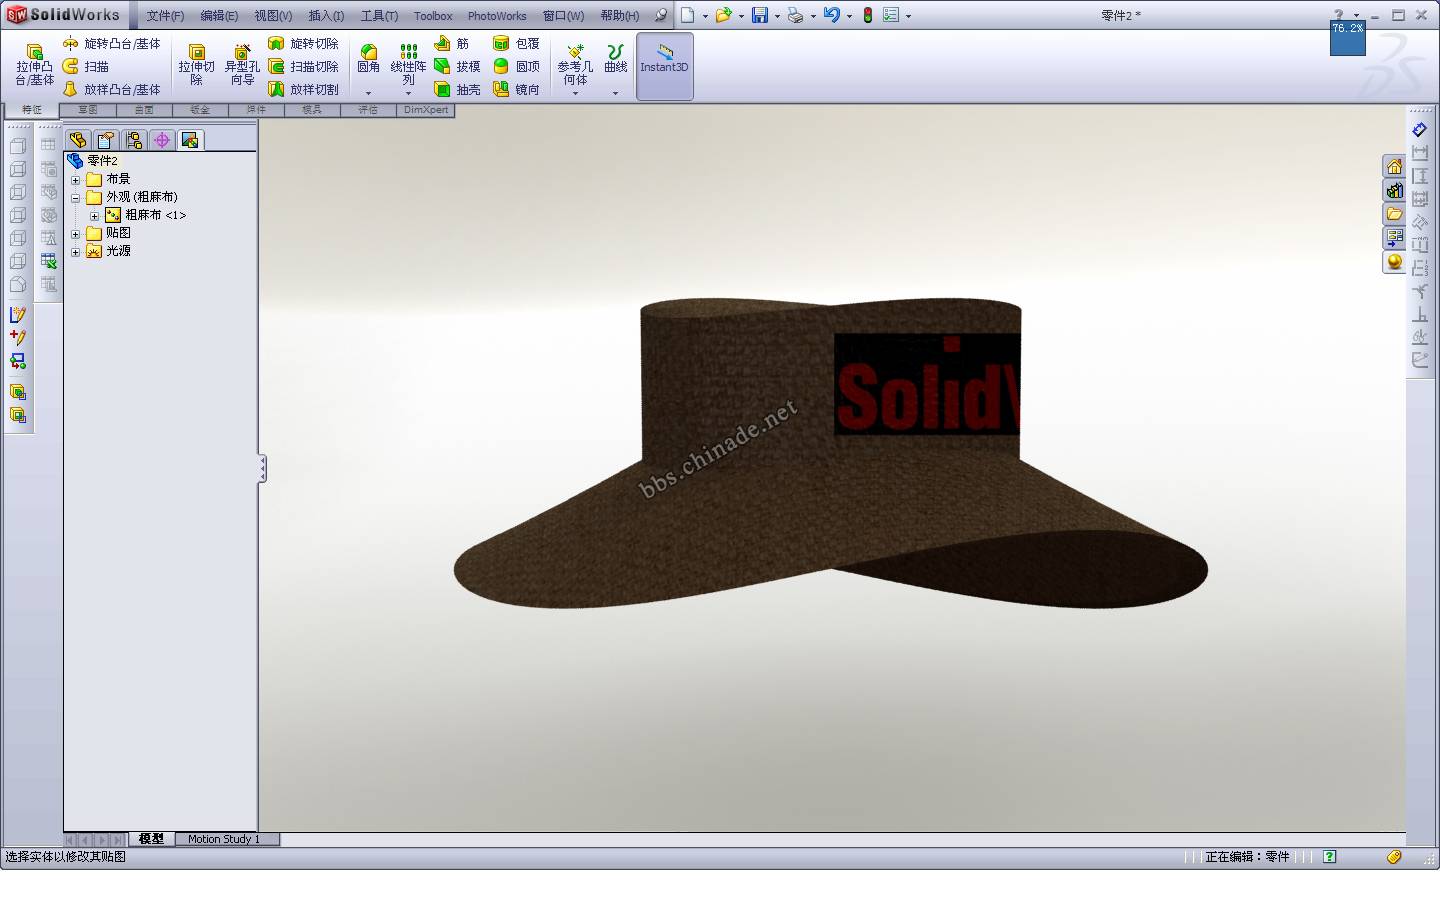Expand the 贴图 (Decals) folder
This screenshot has width=1440, height=900.
[x=75, y=234]
